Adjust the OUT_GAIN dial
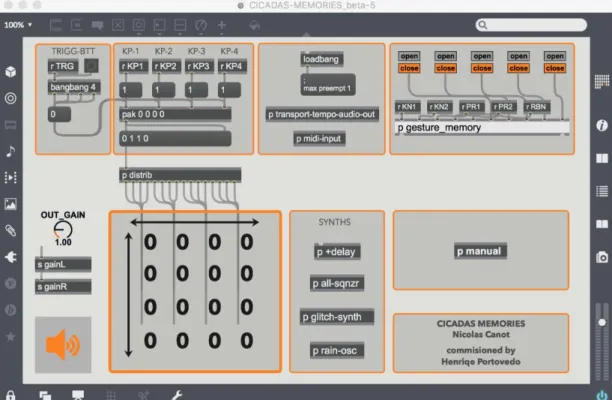612x400 pixels. [63, 230]
